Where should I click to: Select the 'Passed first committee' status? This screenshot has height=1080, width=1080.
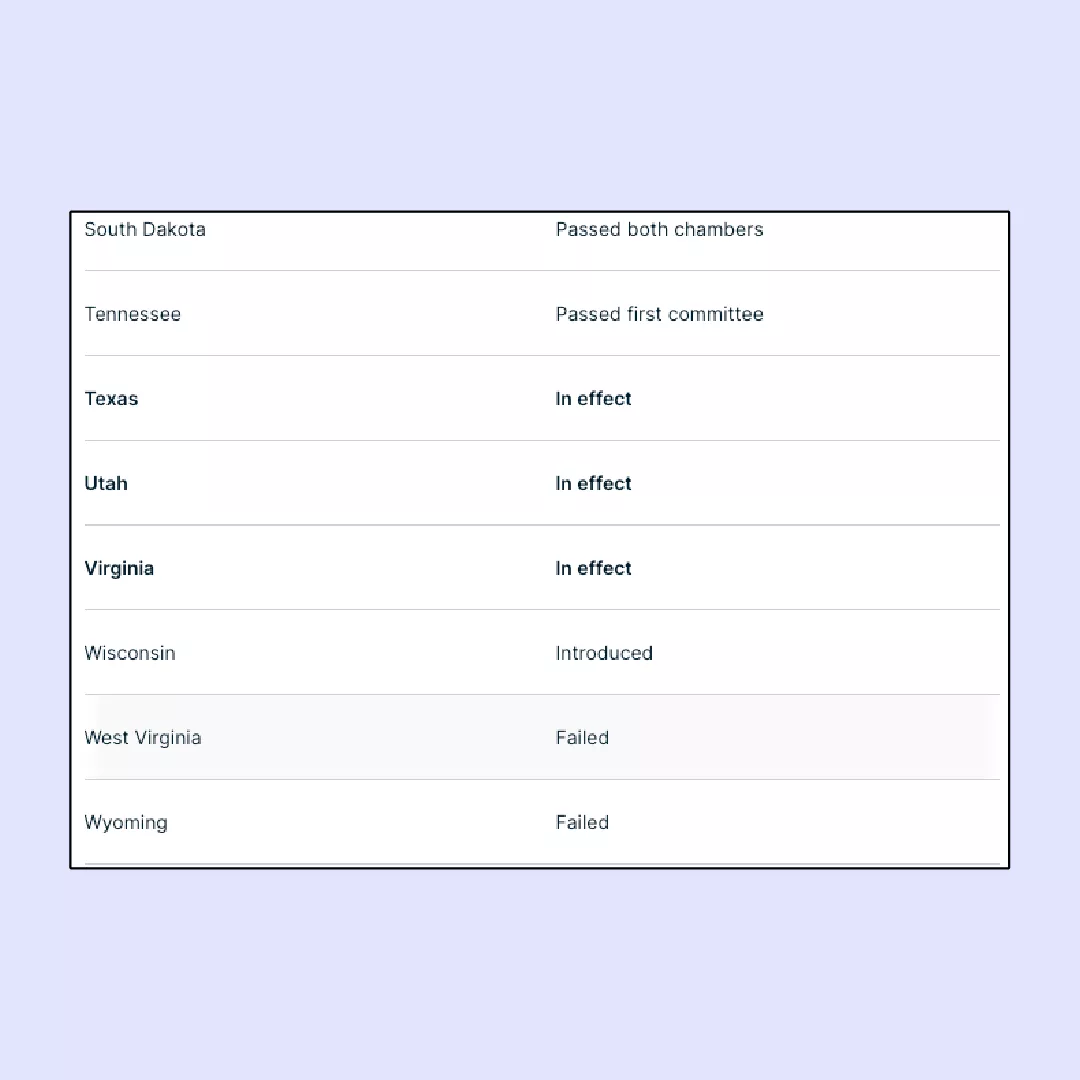click(659, 314)
